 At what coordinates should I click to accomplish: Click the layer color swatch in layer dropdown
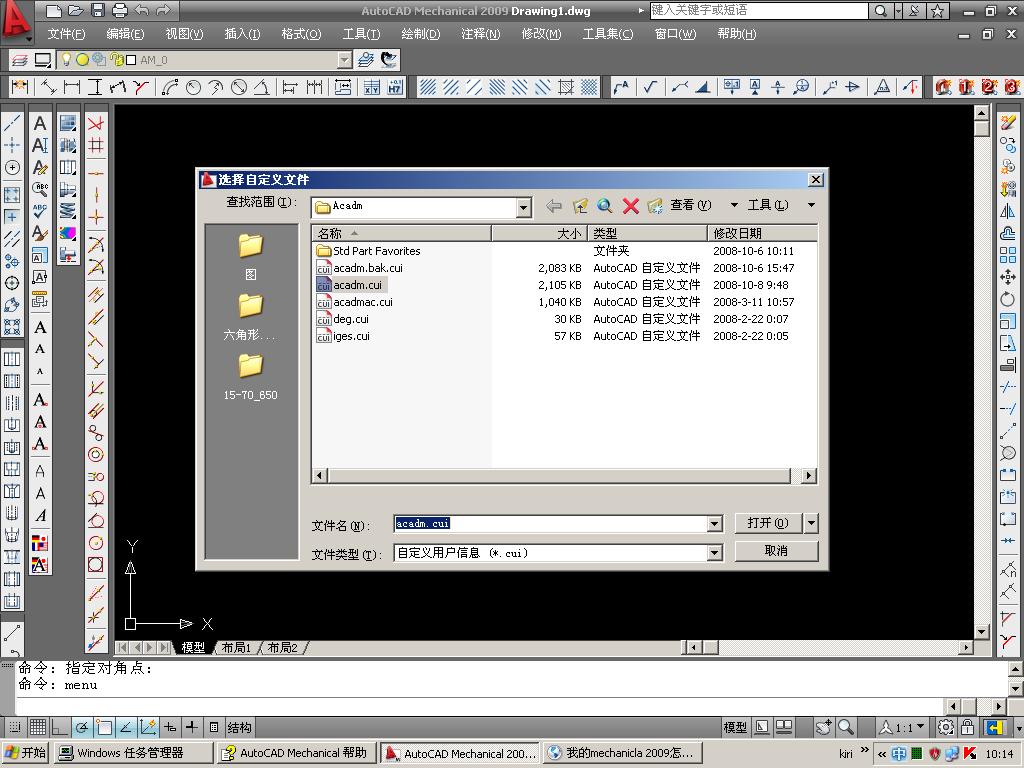131,60
